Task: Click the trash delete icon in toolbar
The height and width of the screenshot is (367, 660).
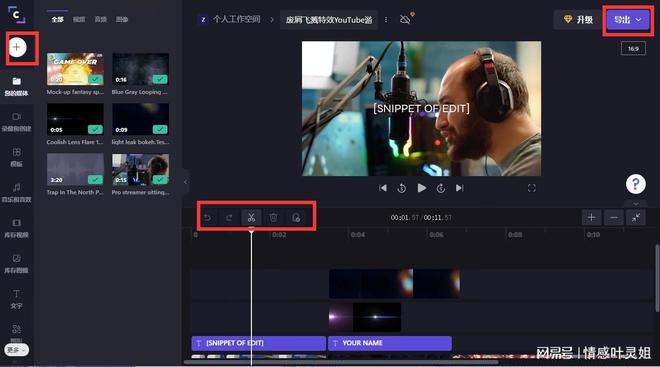Action: (274, 218)
